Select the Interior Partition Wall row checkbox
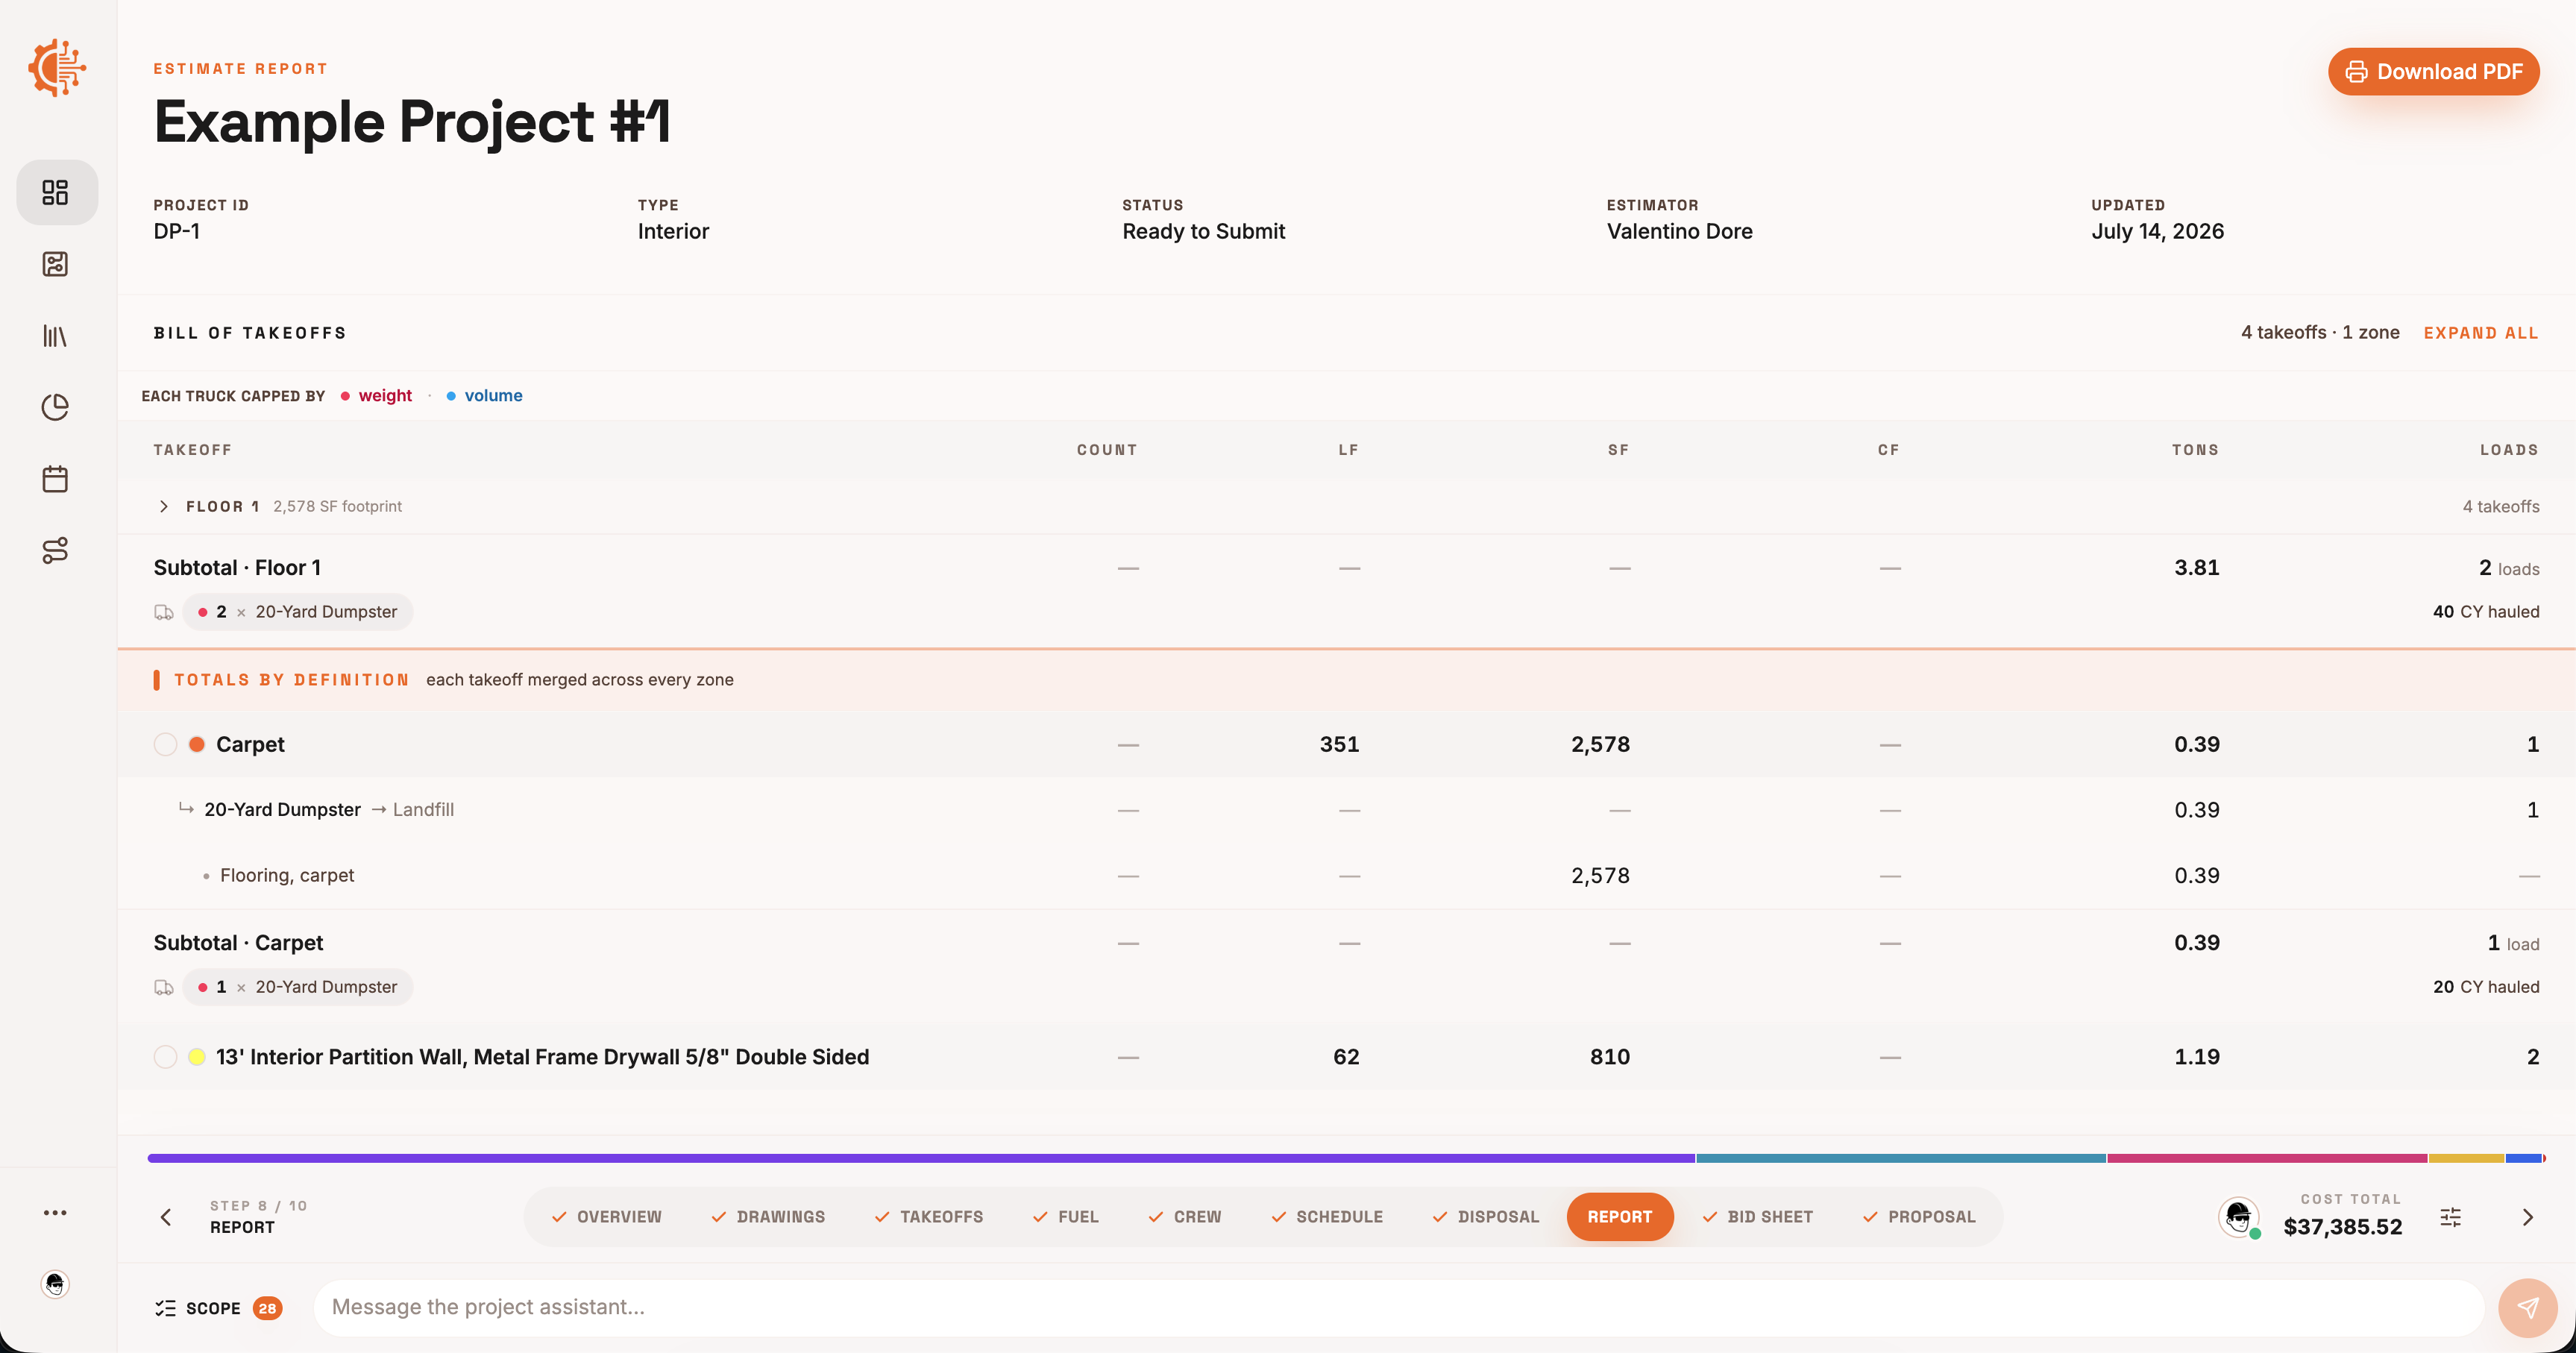 click(x=166, y=1057)
